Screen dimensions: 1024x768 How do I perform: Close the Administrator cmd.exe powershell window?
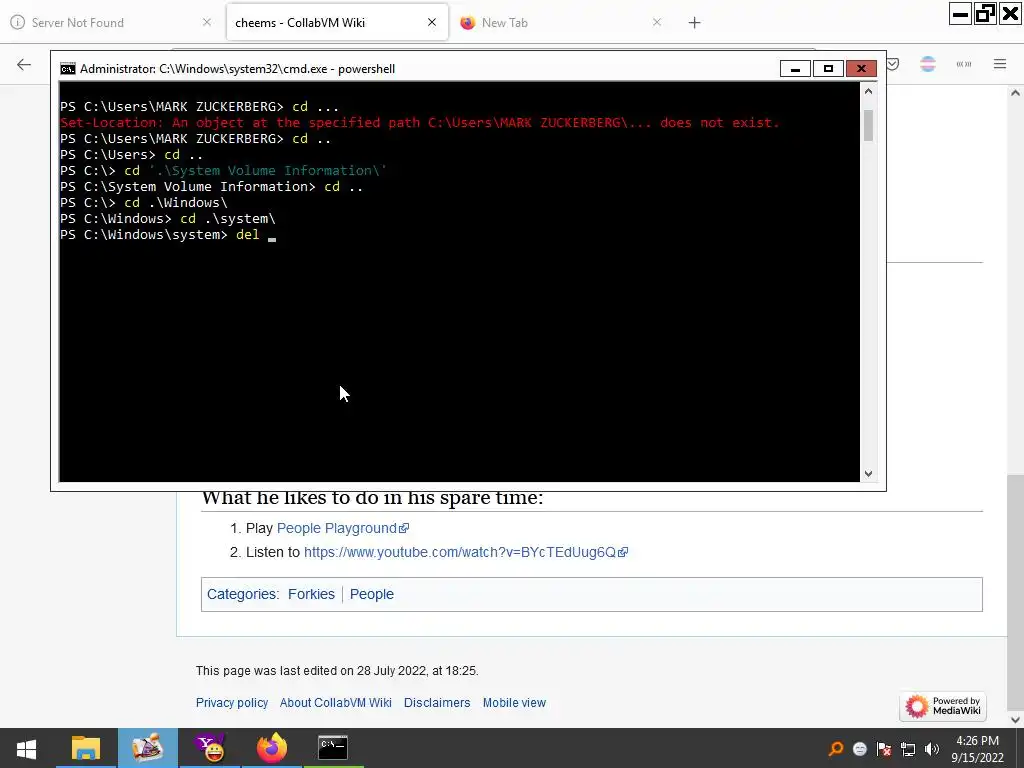861,69
